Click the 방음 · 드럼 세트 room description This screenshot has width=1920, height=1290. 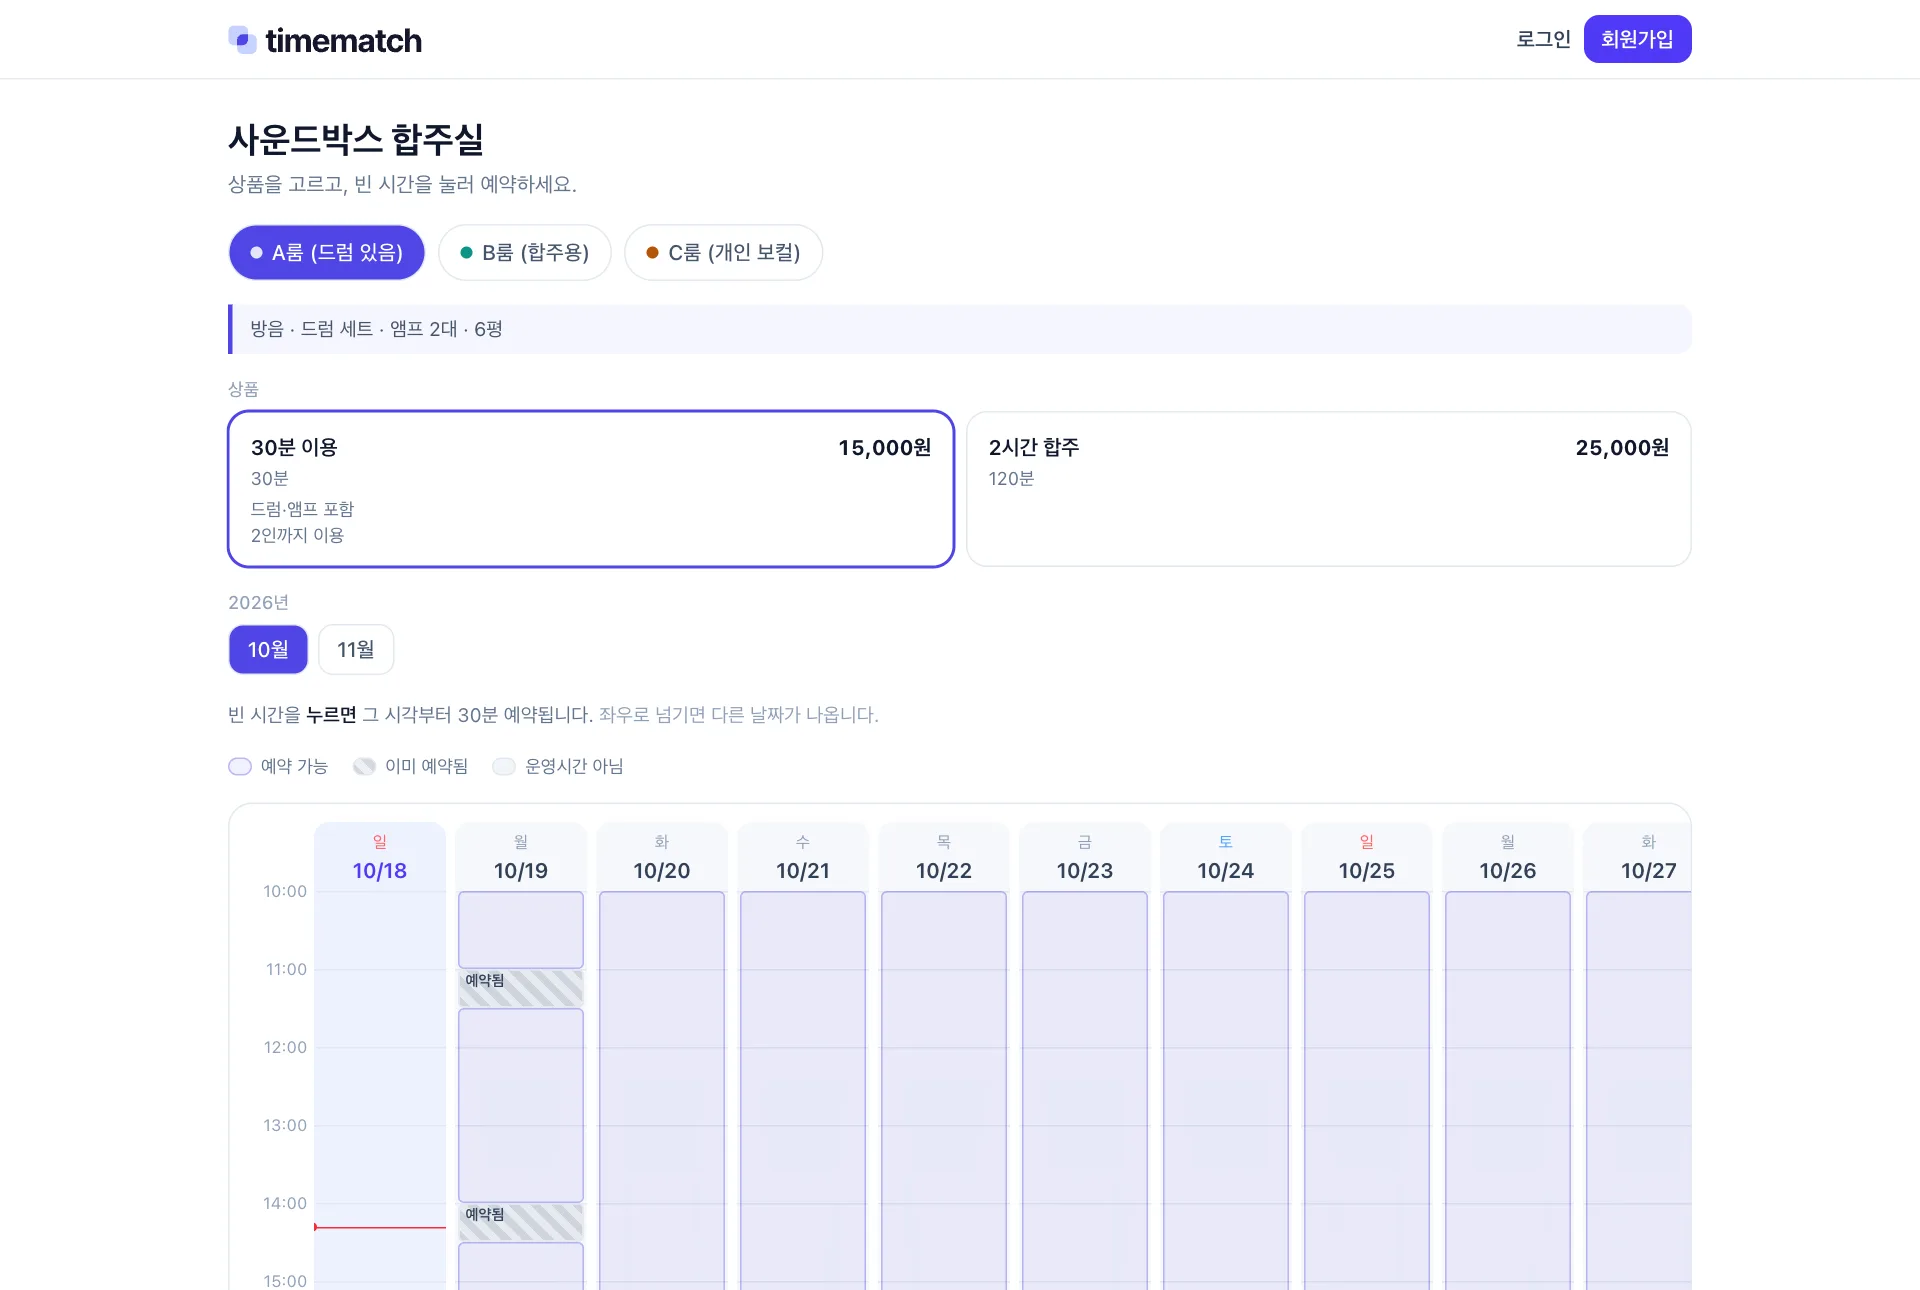(376, 329)
